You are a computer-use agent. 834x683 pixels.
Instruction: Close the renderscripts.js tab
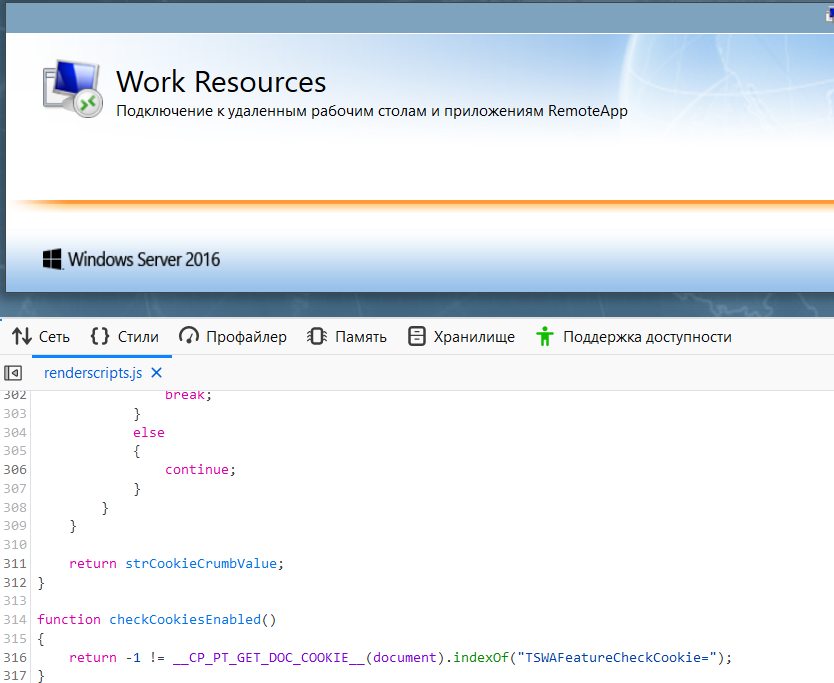click(156, 373)
